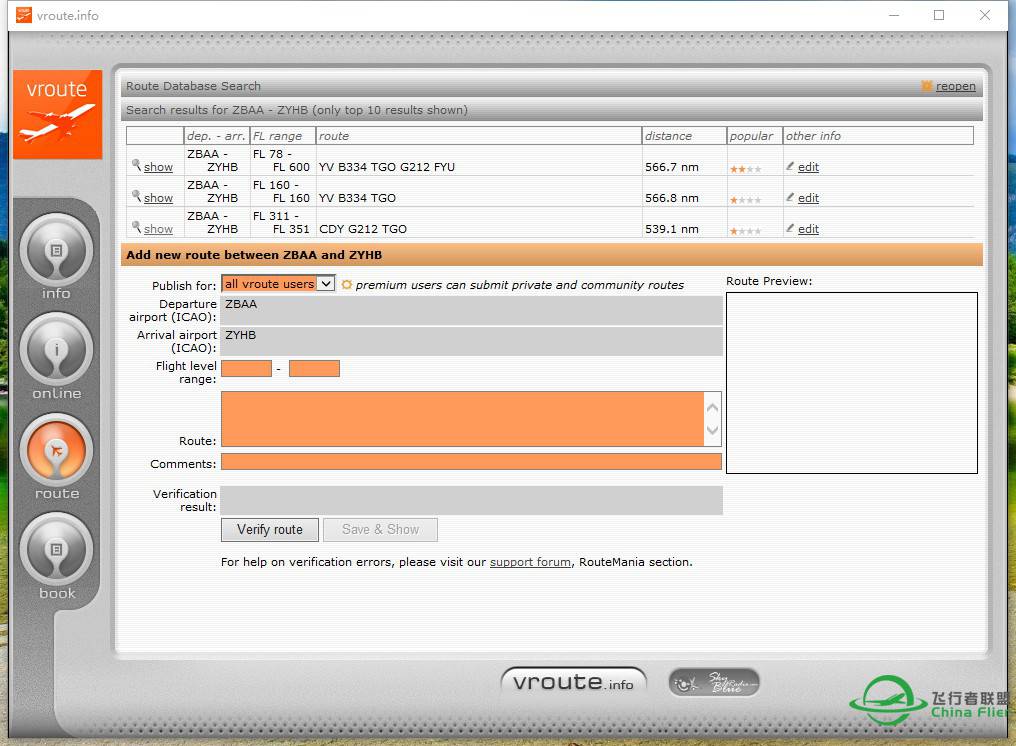This screenshot has width=1016, height=746.
Task: Click the reopen link
Action: coord(955,86)
